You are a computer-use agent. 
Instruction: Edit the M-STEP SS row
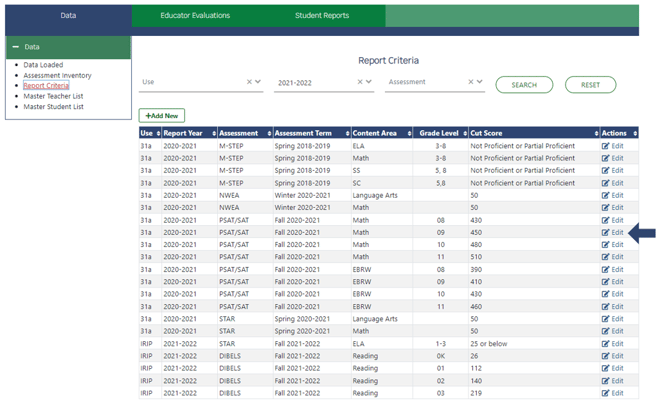click(612, 171)
